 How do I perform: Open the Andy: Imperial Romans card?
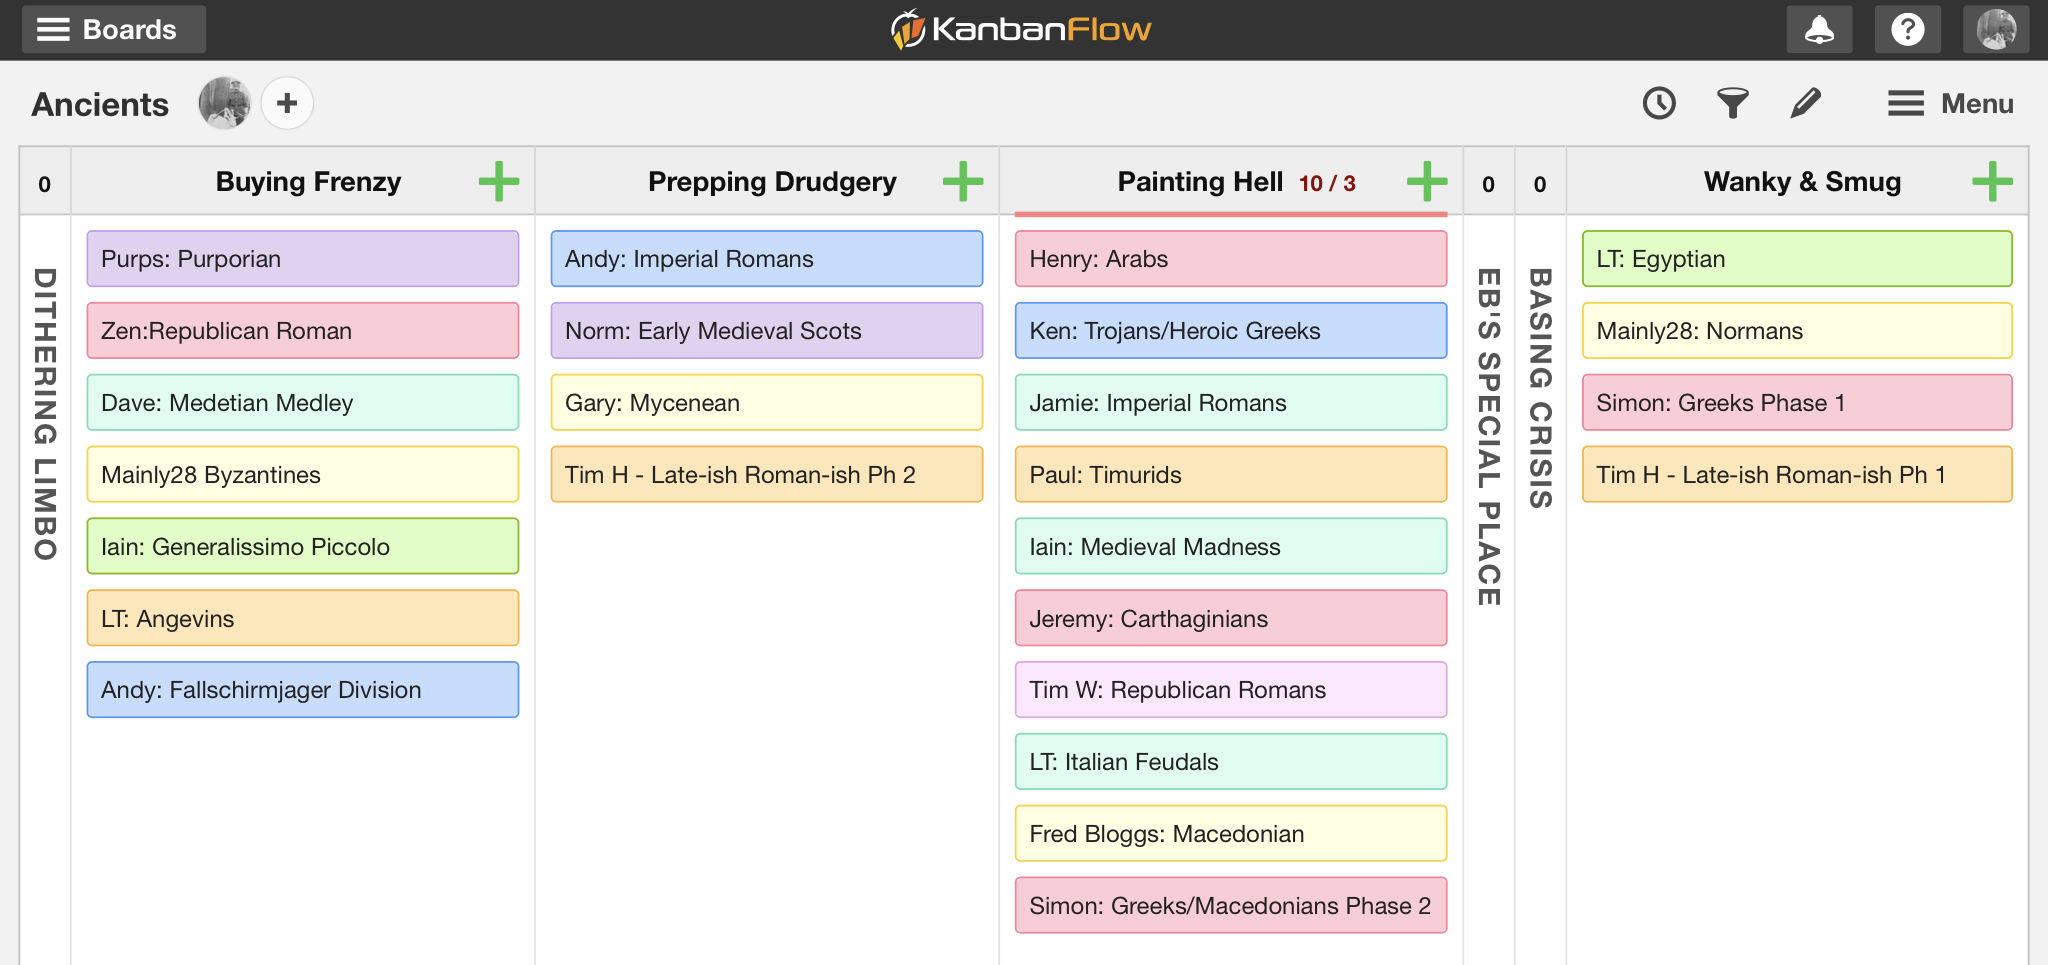[x=767, y=259]
